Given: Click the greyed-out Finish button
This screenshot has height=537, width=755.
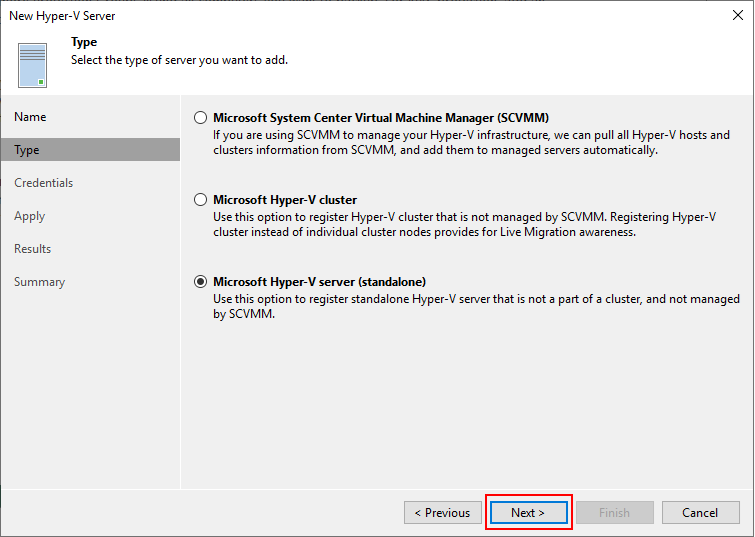Looking at the screenshot, I should (614, 512).
